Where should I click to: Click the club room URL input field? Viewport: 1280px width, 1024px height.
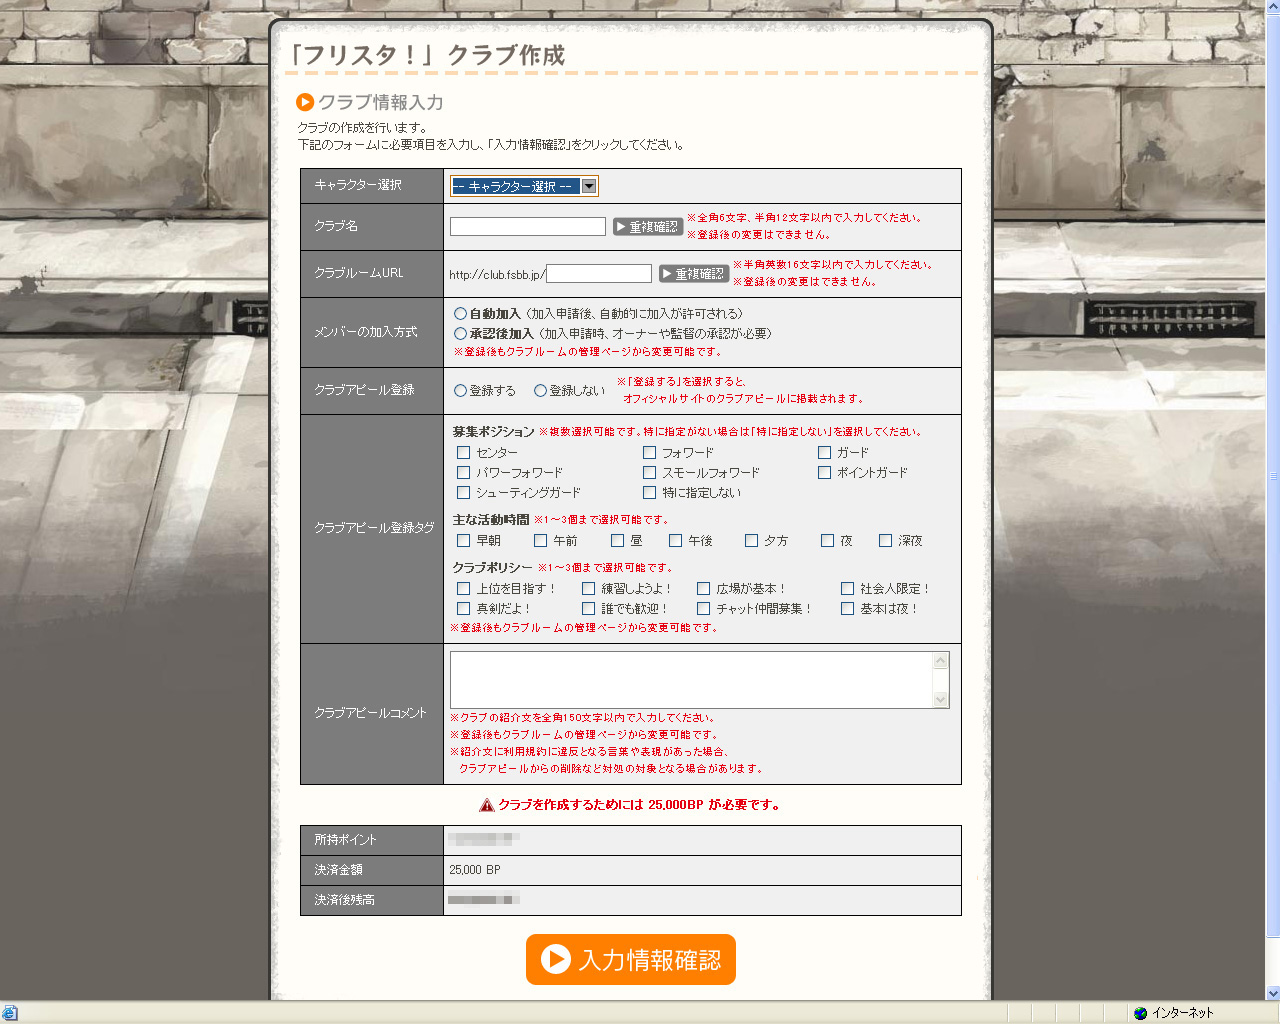[599, 274]
